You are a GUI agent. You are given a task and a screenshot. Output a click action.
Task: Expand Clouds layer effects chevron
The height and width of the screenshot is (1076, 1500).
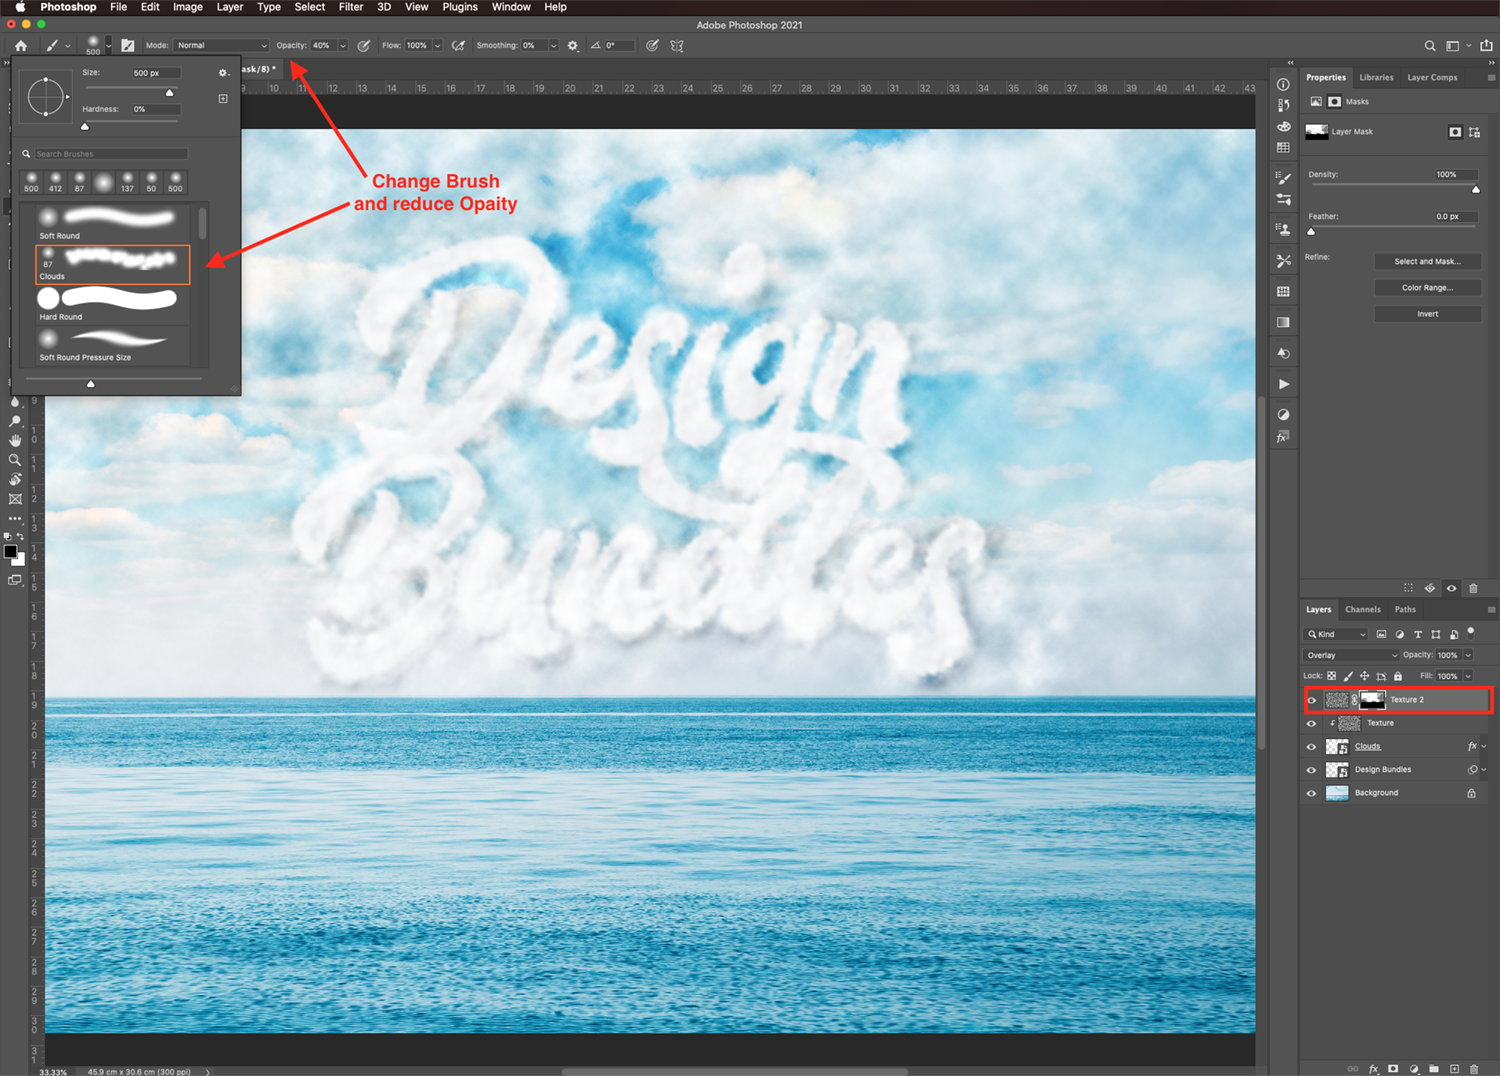tap(1484, 747)
